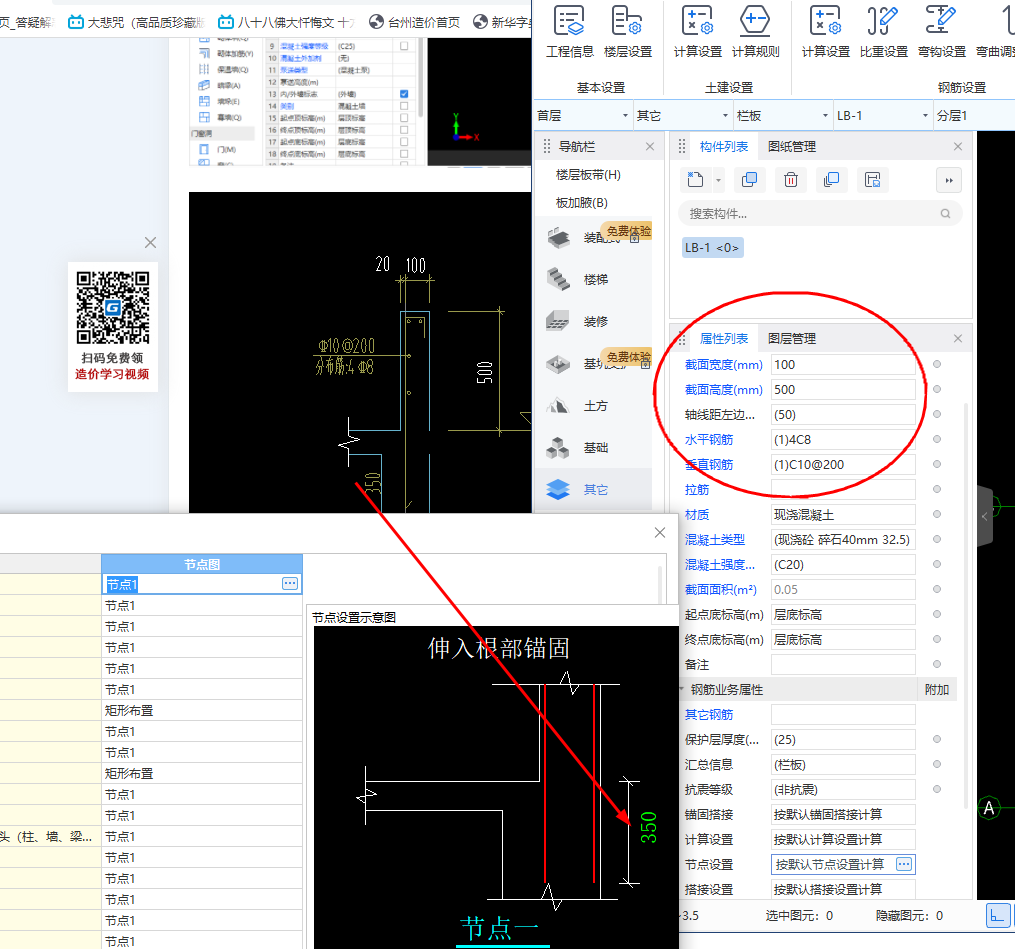The height and width of the screenshot is (949, 1015).
Task: Open 工程信息 project info
Action: click(x=569, y=32)
